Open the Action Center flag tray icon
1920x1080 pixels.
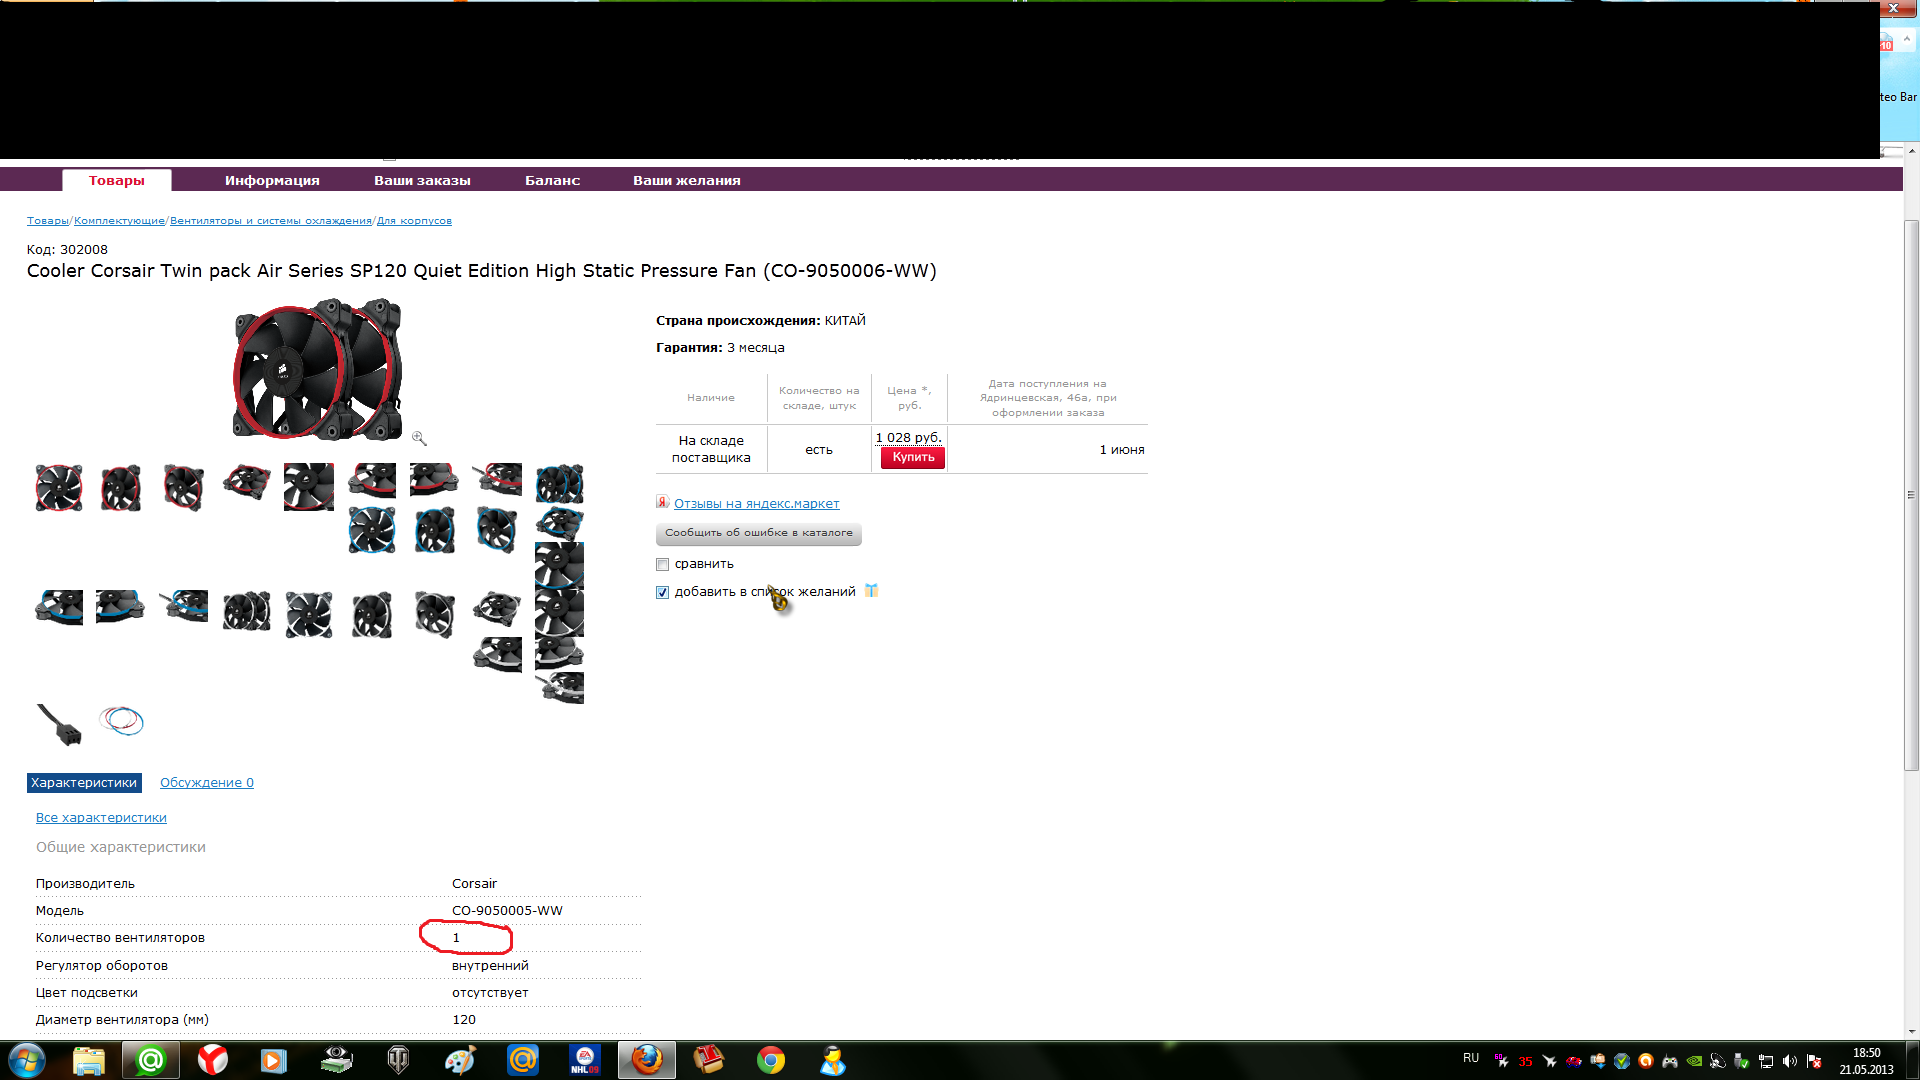tap(1814, 1061)
